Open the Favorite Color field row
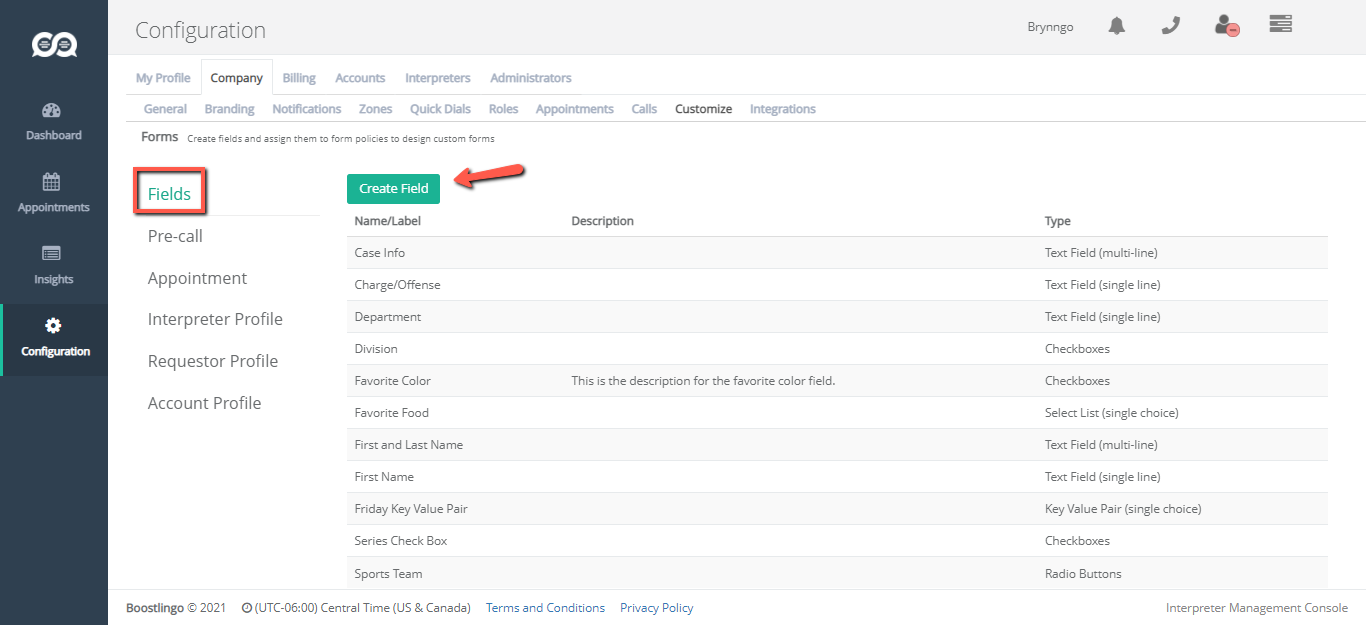 click(392, 381)
